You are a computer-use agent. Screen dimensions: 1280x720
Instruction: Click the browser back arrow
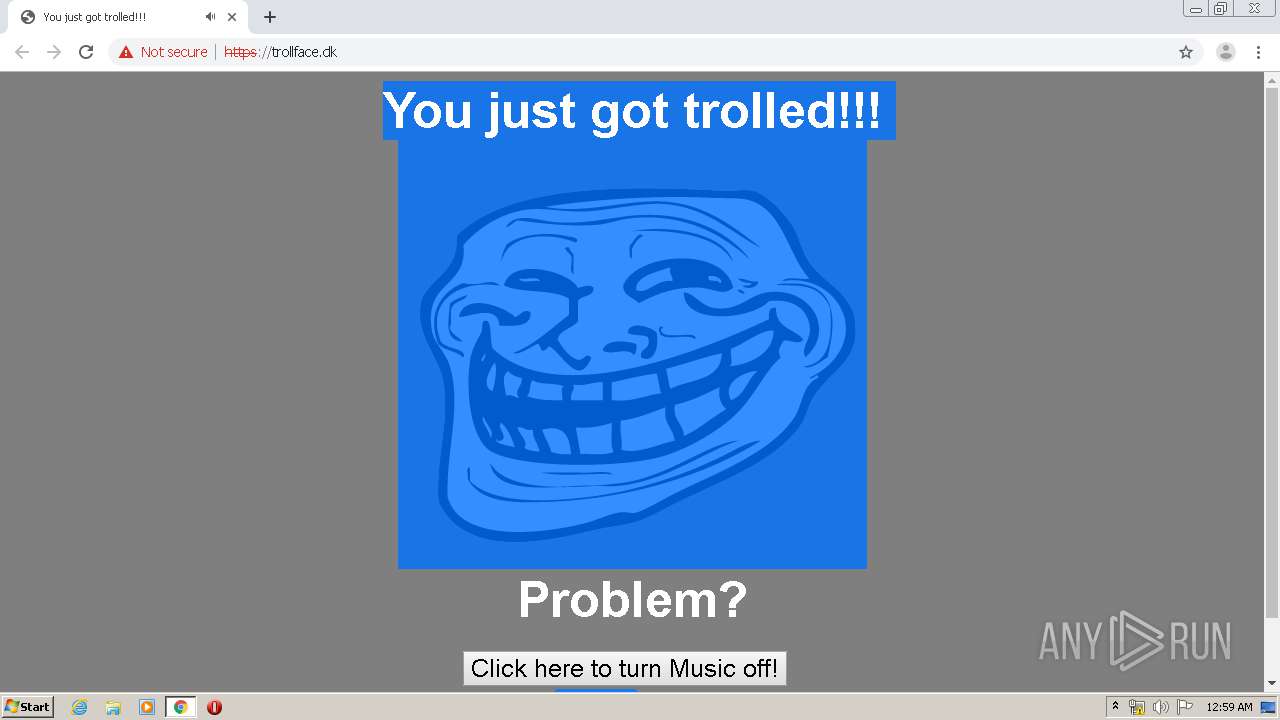22,52
